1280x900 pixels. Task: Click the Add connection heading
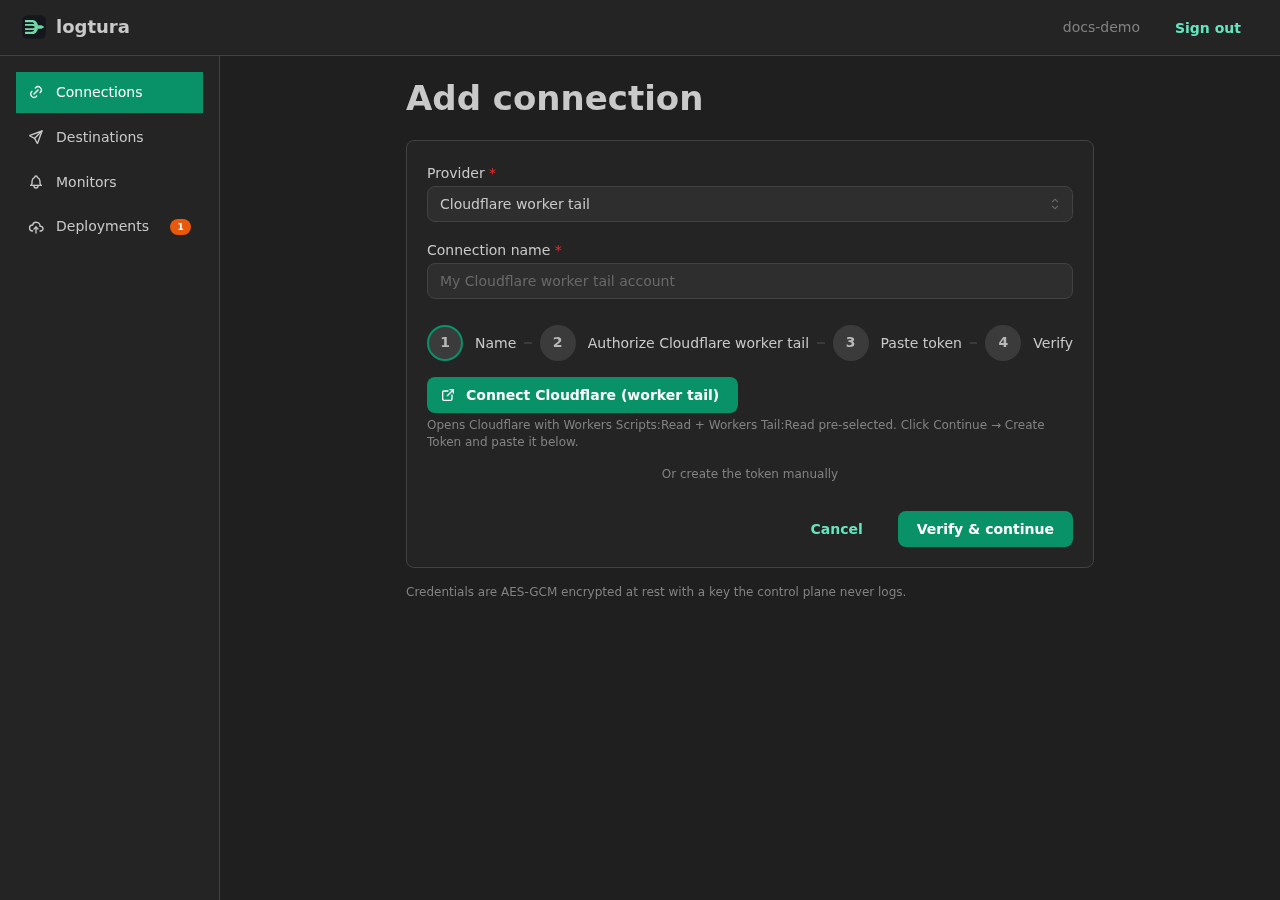coord(554,98)
